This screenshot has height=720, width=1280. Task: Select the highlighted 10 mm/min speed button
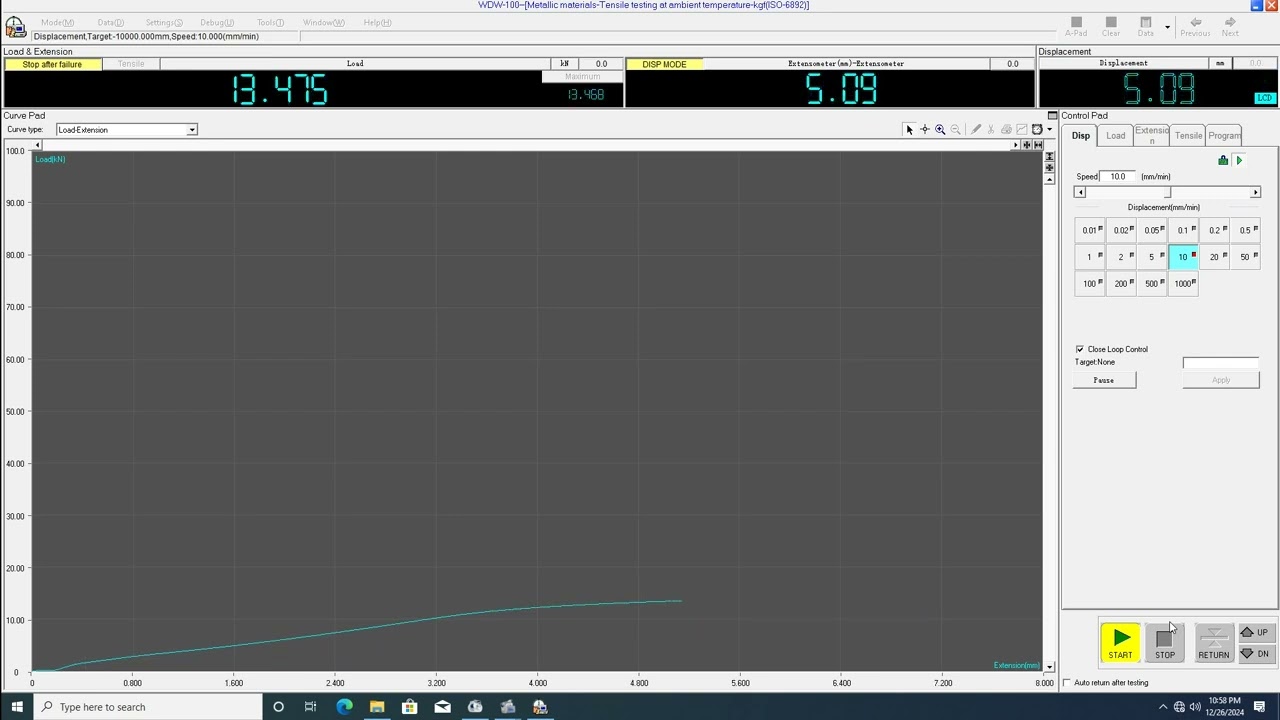1183,257
